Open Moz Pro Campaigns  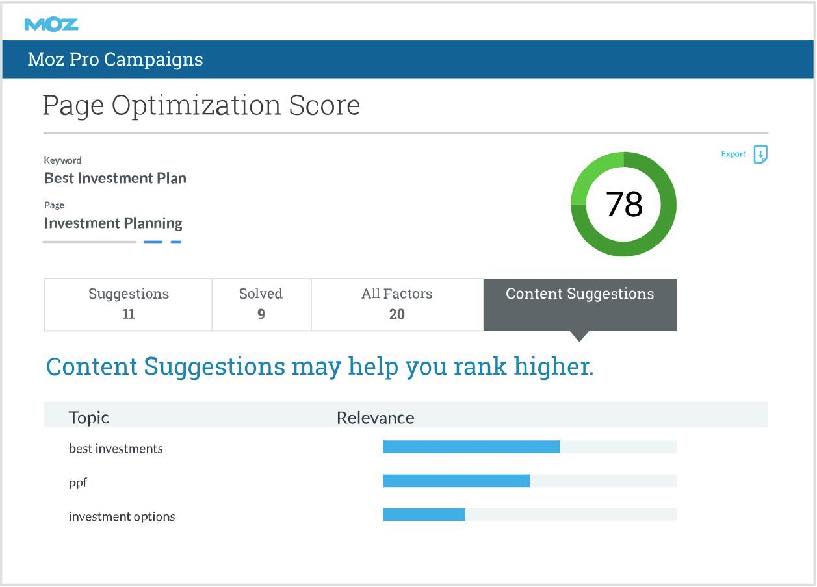click(117, 59)
